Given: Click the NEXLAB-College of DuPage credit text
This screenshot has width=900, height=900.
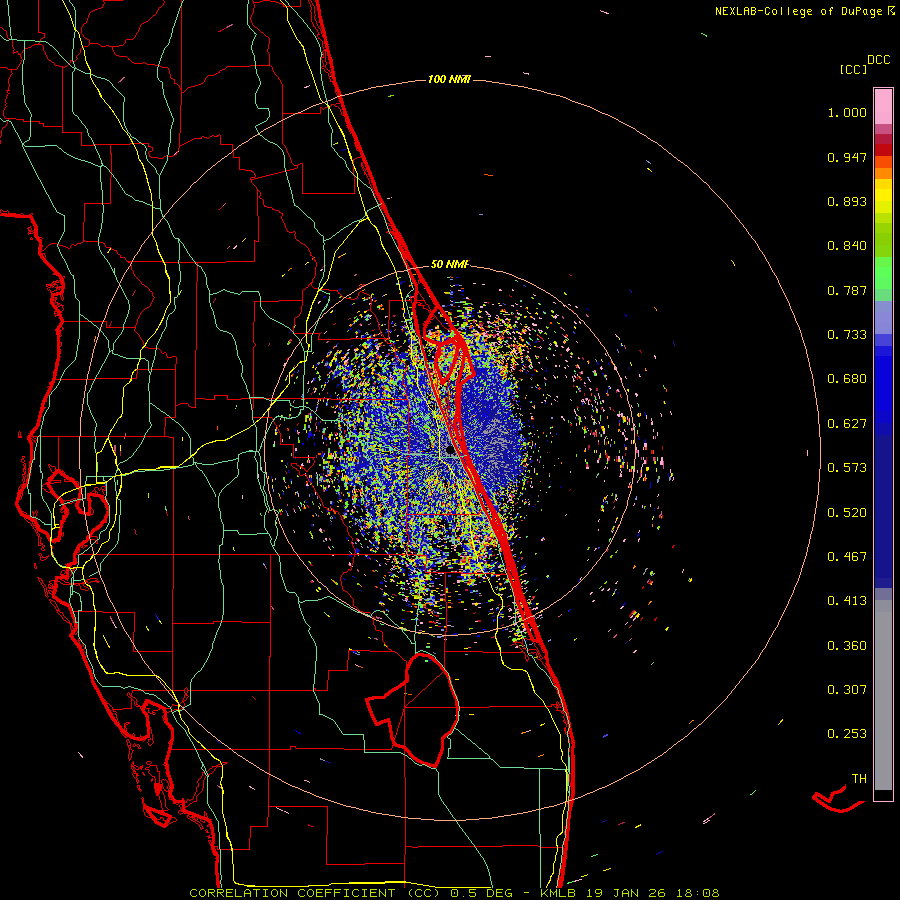Looking at the screenshot, I should coord(800,11).
